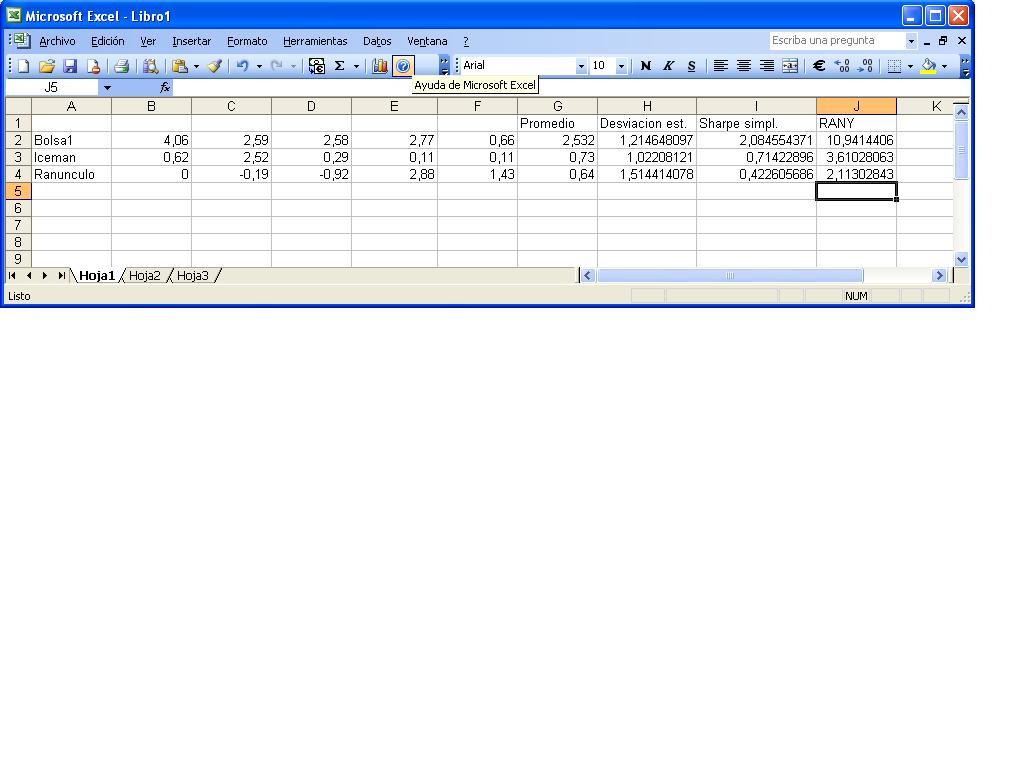Image resolution: width=1024 pixels, height=768 pixels.
Task: Open the Herramientas menu
Action: (x=315, y=41)
